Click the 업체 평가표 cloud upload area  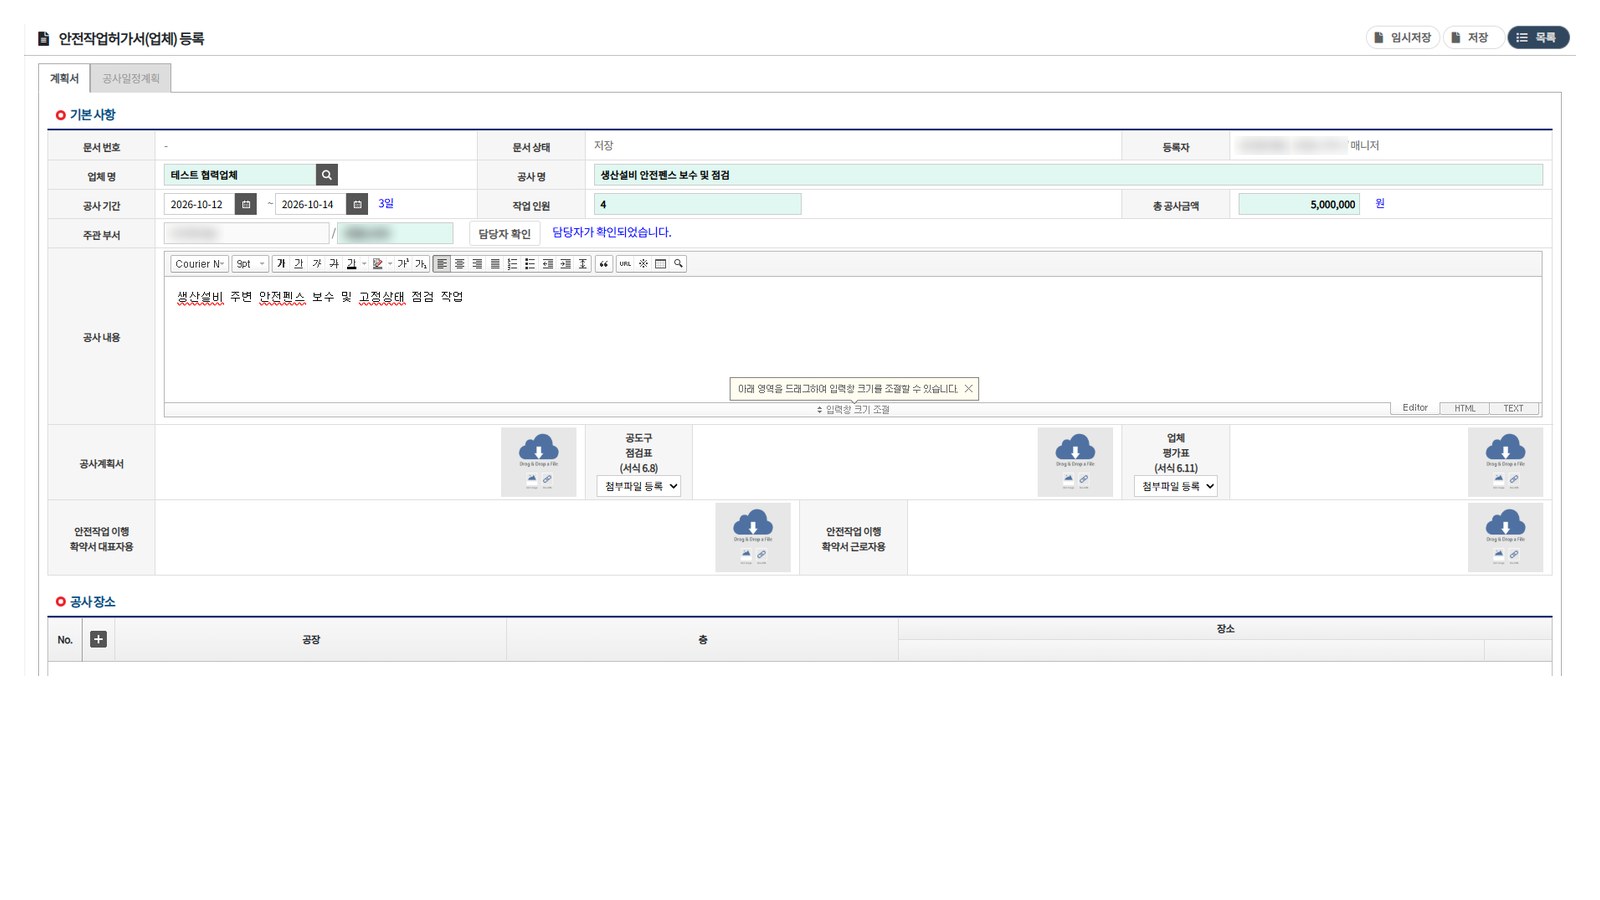[x=1505, y=462]
